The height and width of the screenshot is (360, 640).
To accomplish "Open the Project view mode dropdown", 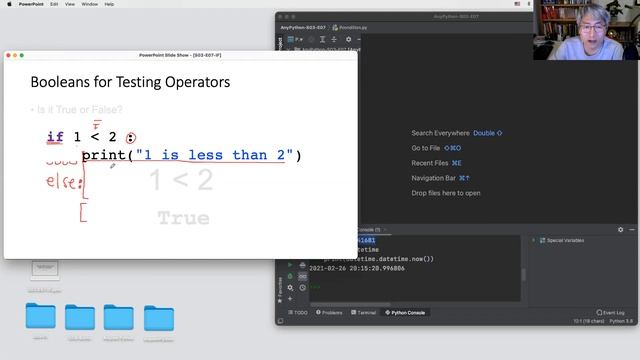I will coord(295,39).
